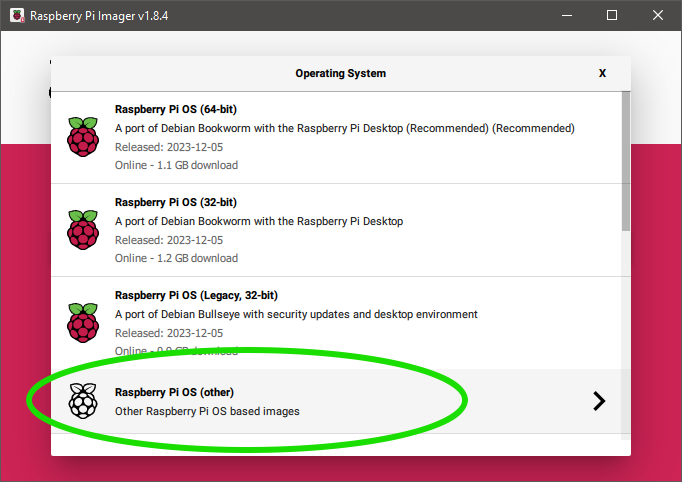
Task: Click the Raspberry Pi Imager title bar icon
Action: tap(17, 16)
